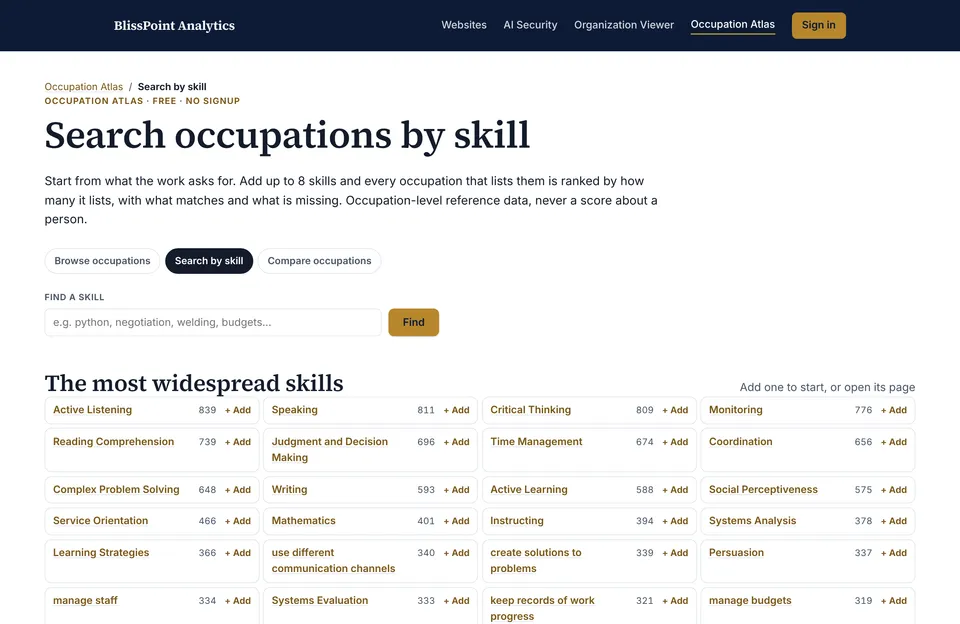Open Systems Analysis skill link
960x624 pixels.
point(752,521)
